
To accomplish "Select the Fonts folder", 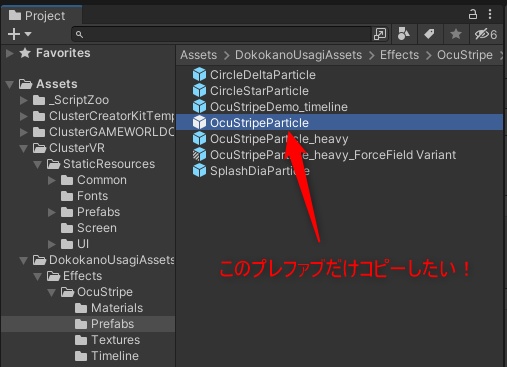I will point(88,196).
